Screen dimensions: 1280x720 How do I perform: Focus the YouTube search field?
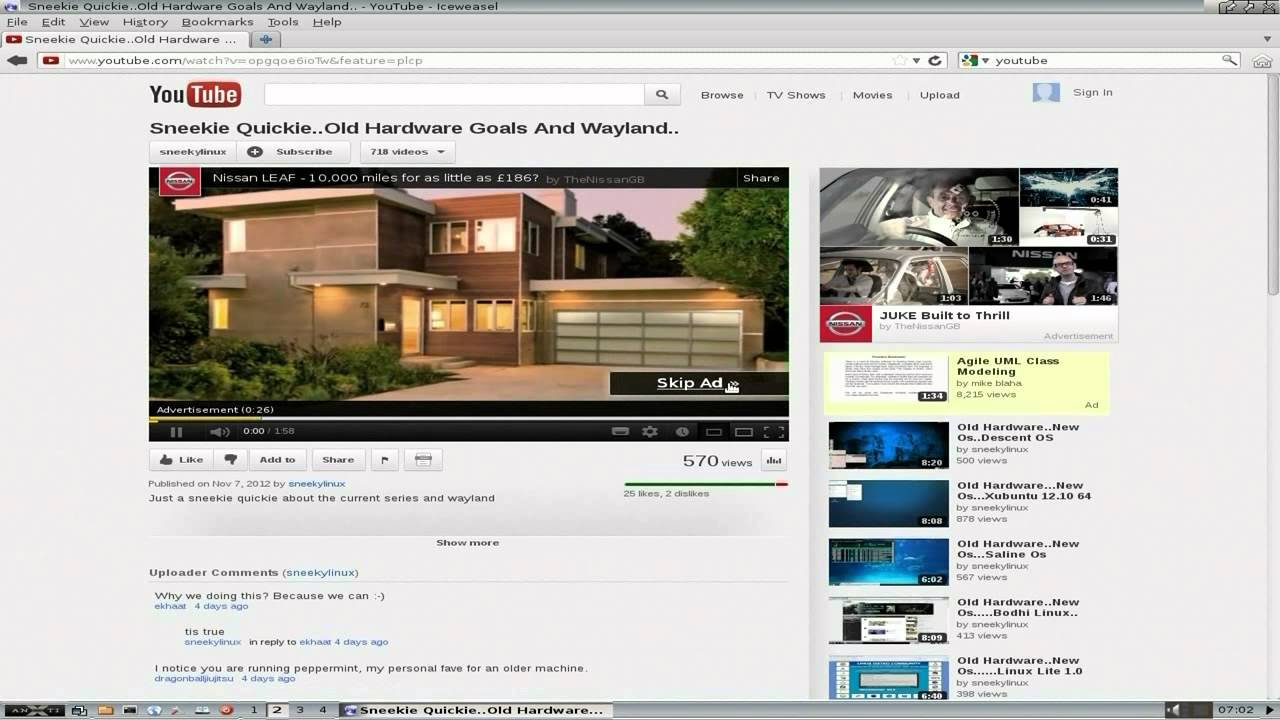point(454,95)
